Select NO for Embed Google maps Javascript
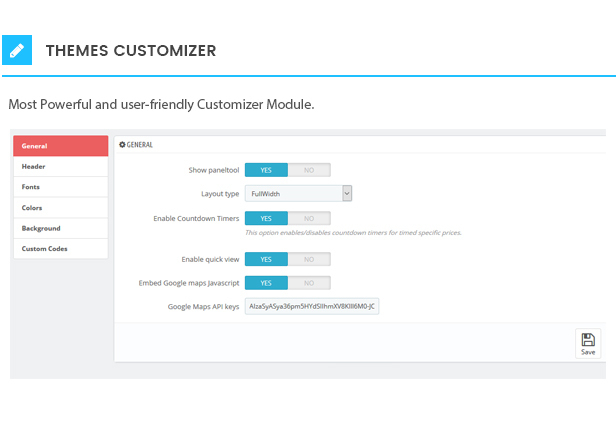Viewport: 616px width, 424px height. [308, 283]
